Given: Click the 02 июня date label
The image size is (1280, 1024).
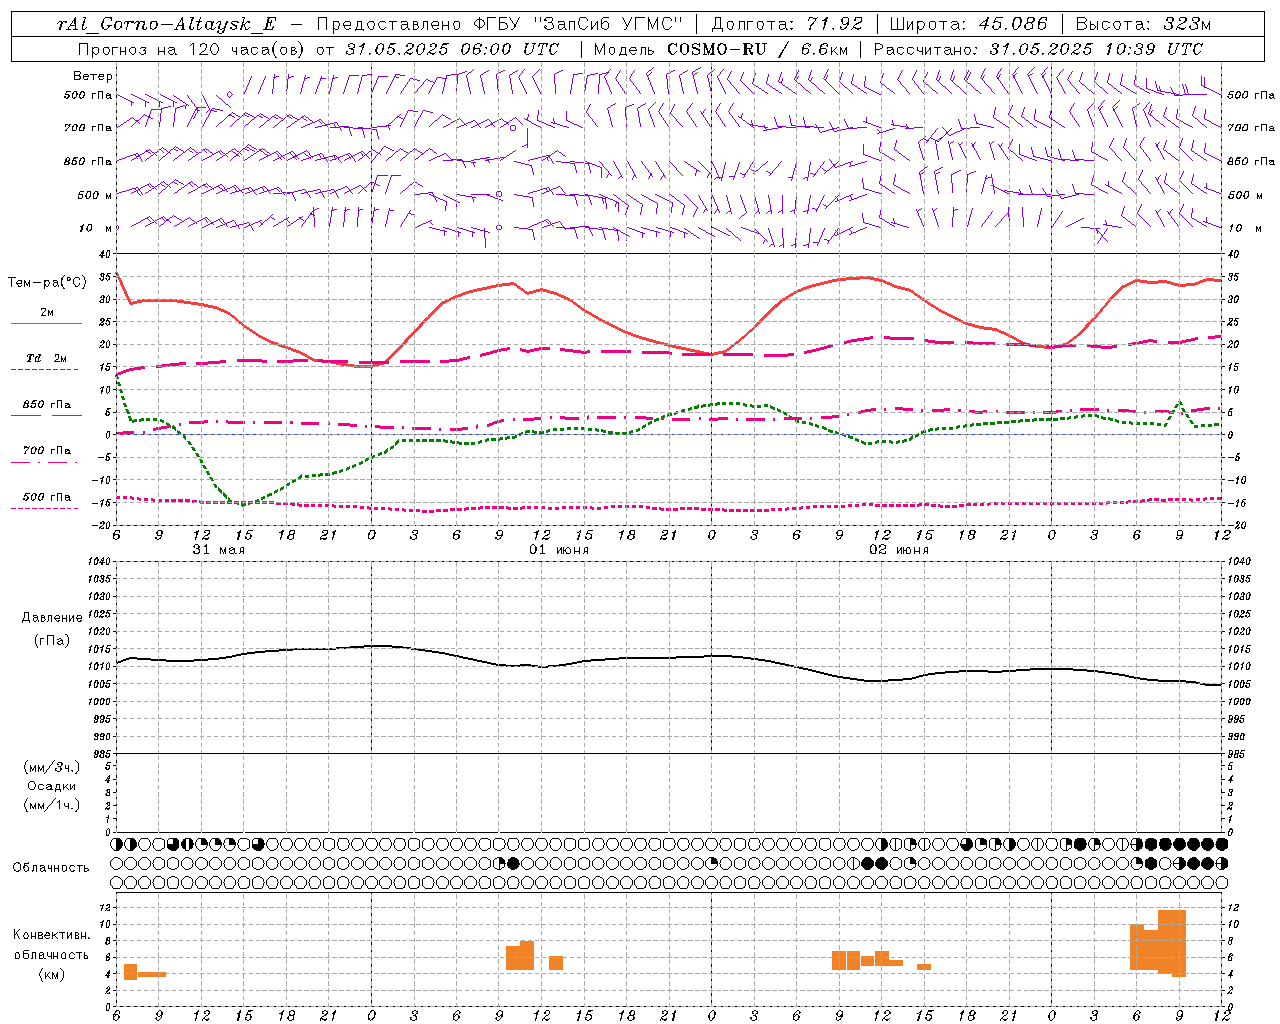Looking at the screenshot, I should tap(899, 550).
